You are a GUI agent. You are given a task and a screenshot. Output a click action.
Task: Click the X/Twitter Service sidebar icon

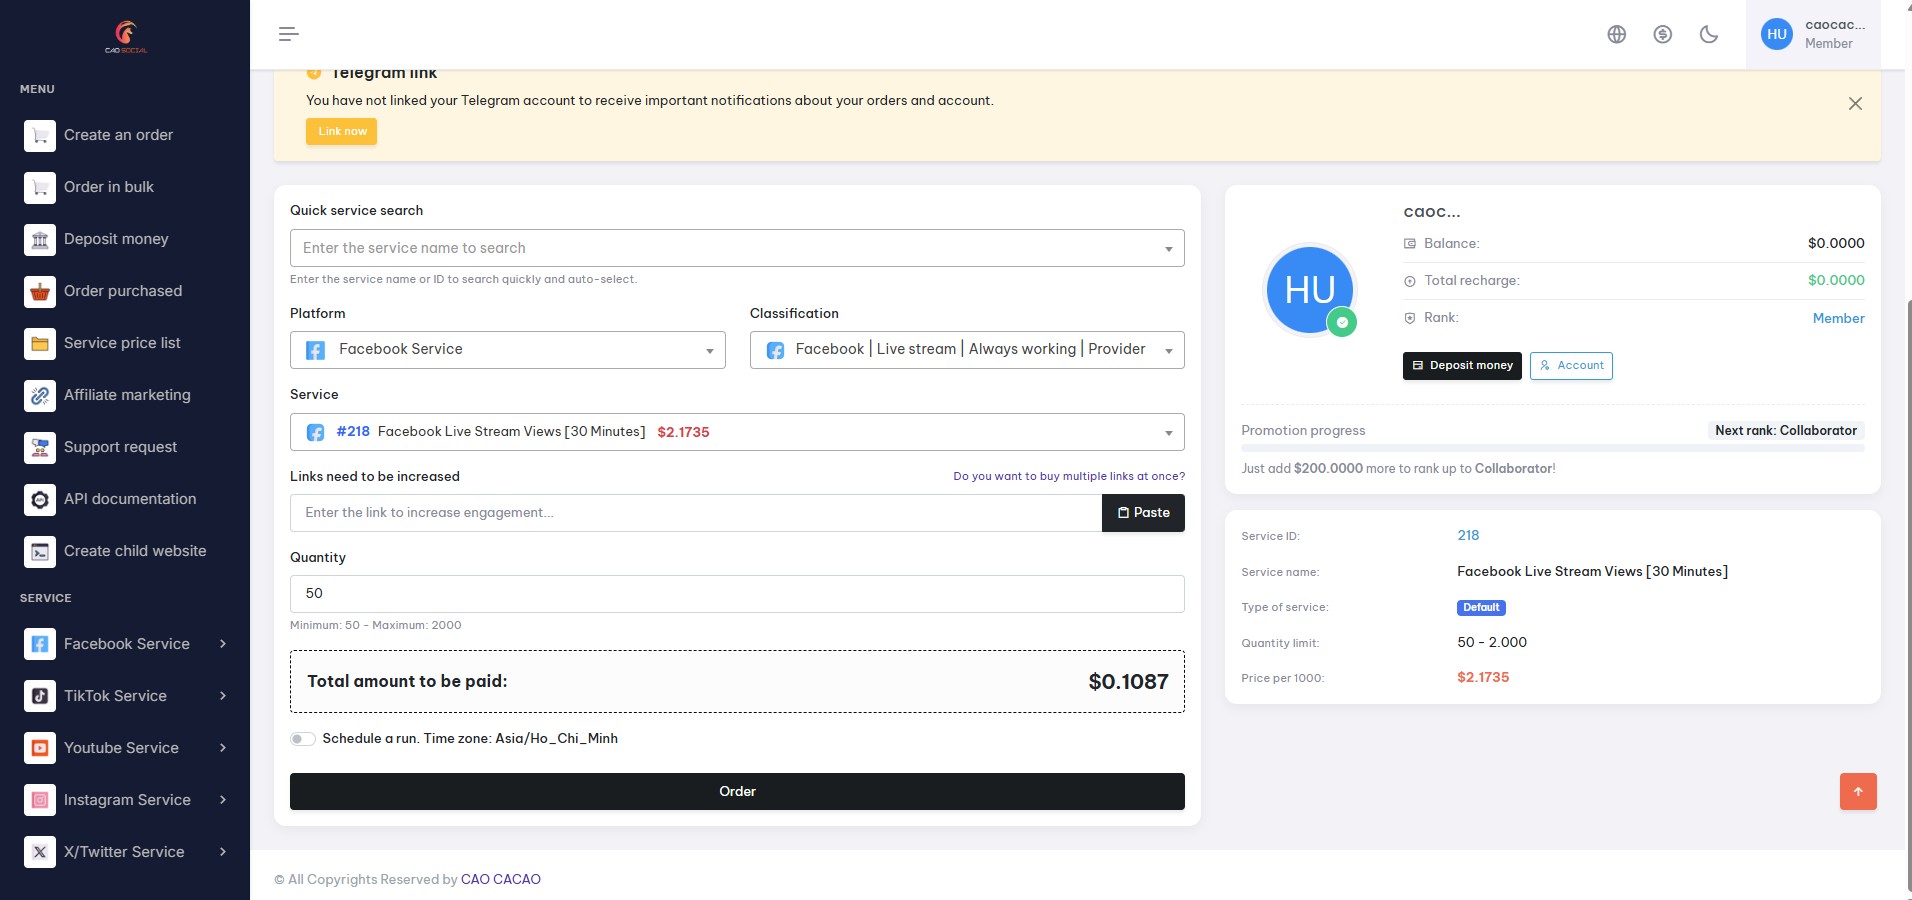(40, 852)
